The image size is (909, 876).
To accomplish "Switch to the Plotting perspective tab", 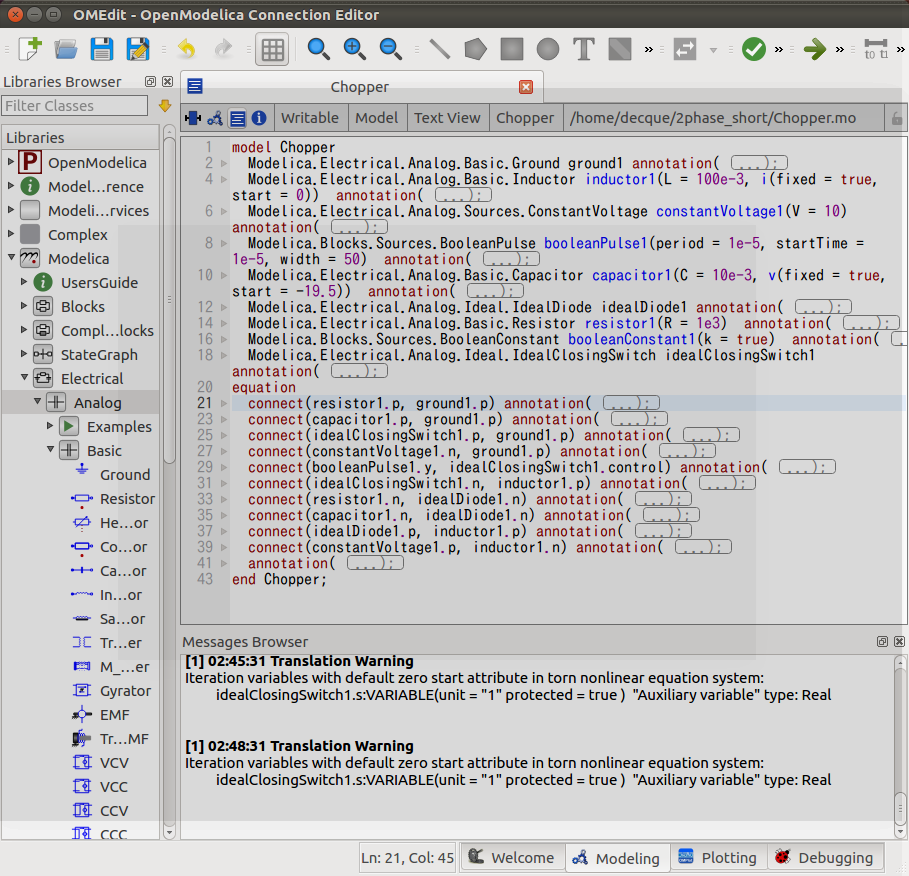I will tap(718, 857).
